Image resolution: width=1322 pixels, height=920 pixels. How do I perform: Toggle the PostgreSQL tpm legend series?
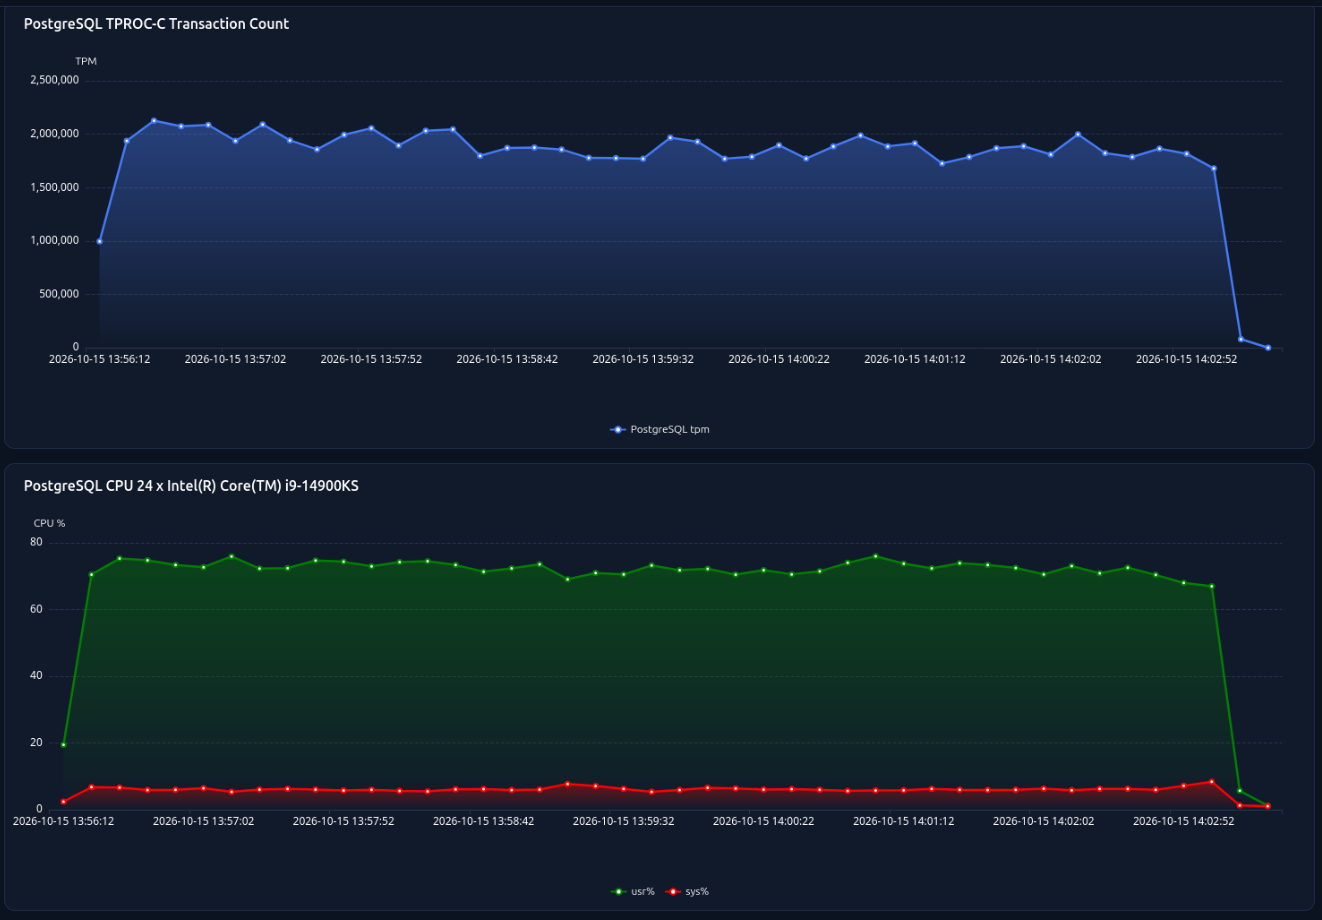660,429
